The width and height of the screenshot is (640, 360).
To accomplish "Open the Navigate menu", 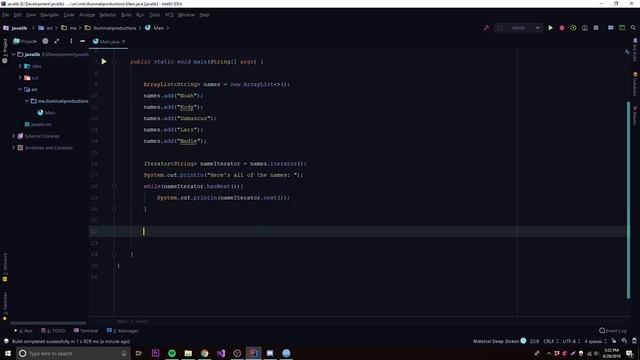I will coord(49,15).
